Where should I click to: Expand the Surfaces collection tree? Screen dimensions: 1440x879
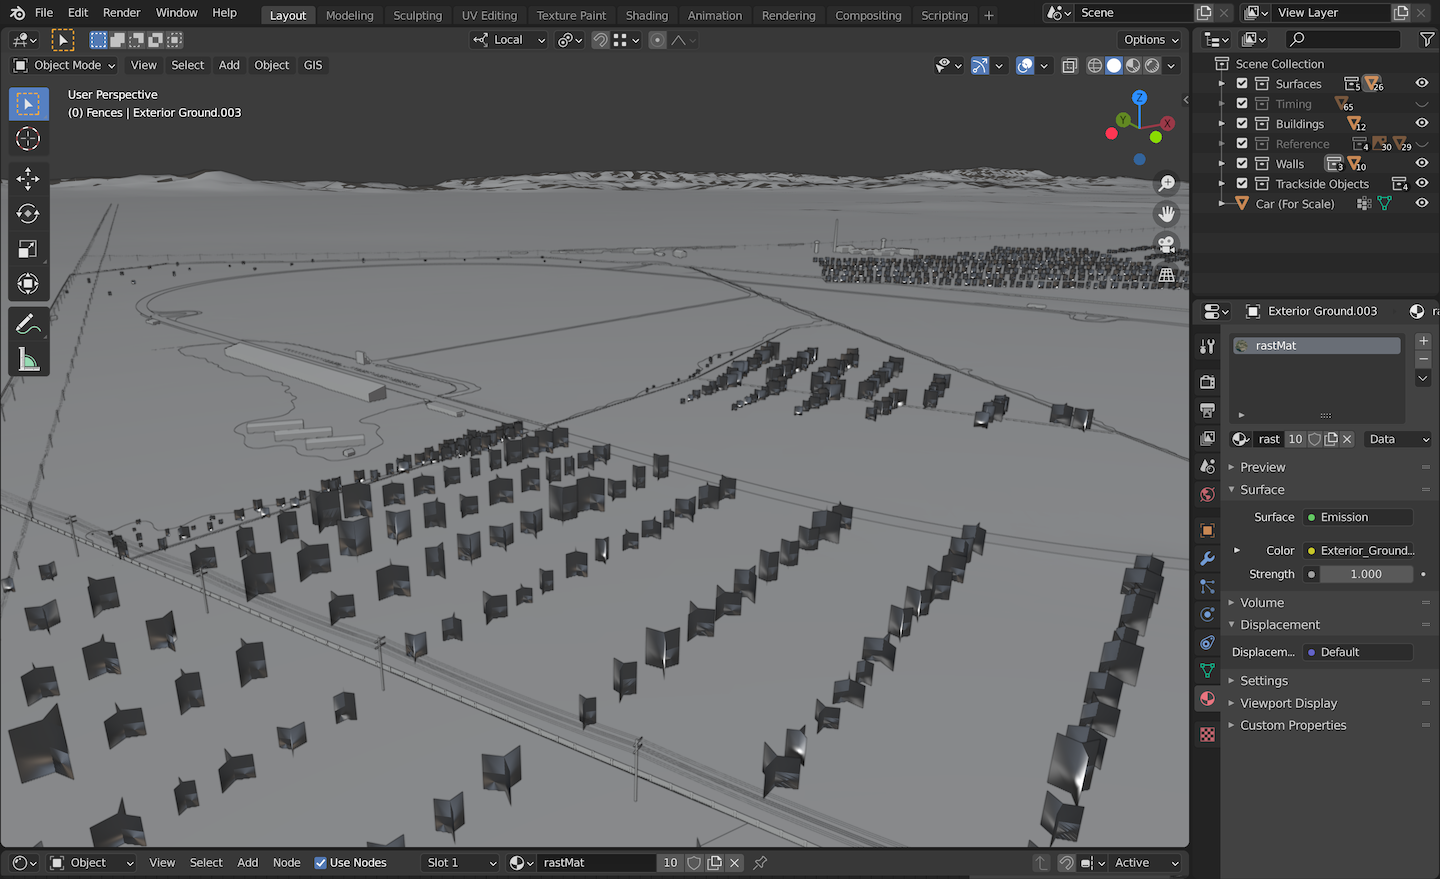pos(1222,84)
